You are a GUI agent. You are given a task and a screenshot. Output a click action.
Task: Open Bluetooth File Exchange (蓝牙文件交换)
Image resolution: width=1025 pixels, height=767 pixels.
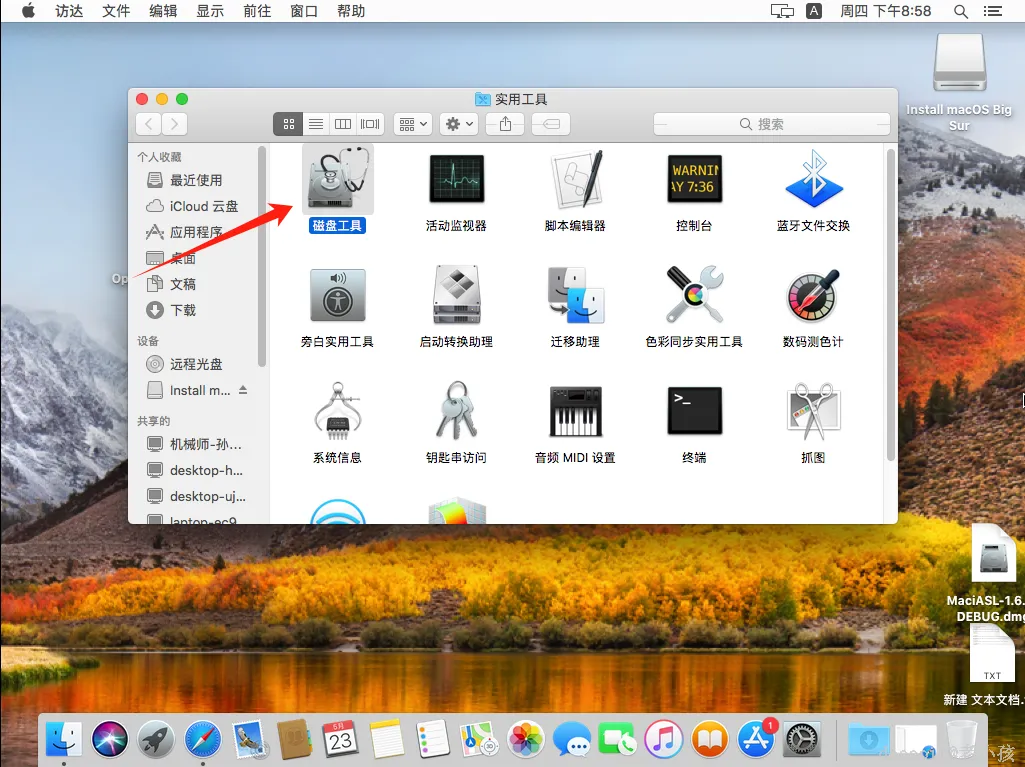[813, 179]
